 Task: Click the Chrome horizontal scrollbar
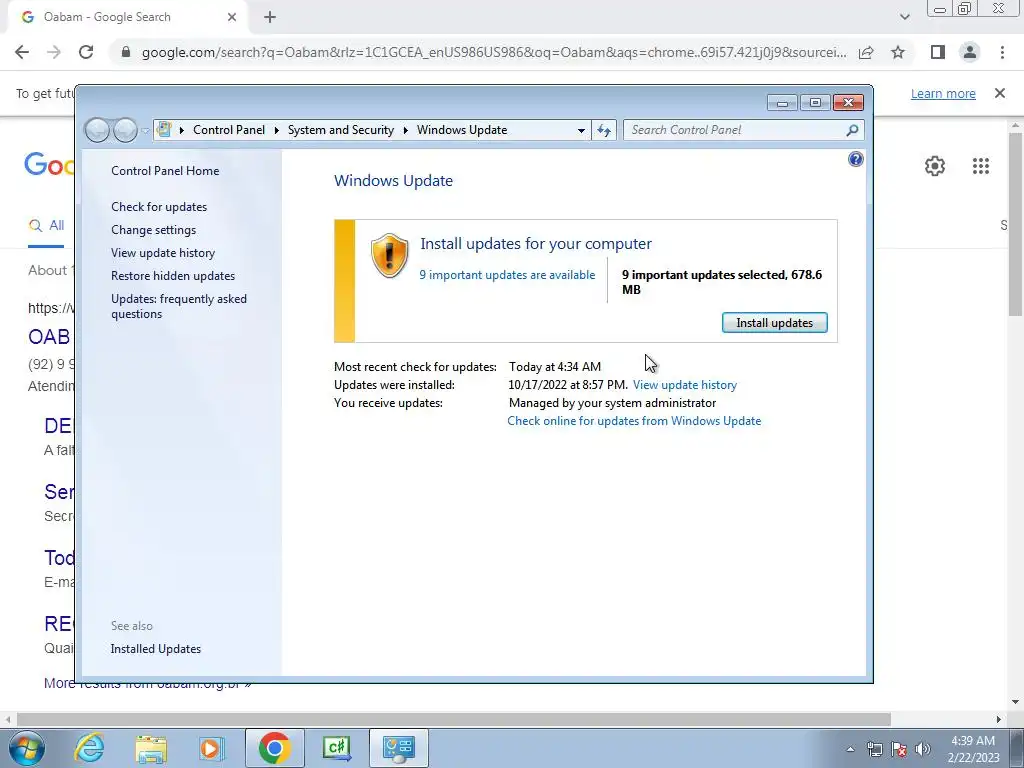point(454,719)
